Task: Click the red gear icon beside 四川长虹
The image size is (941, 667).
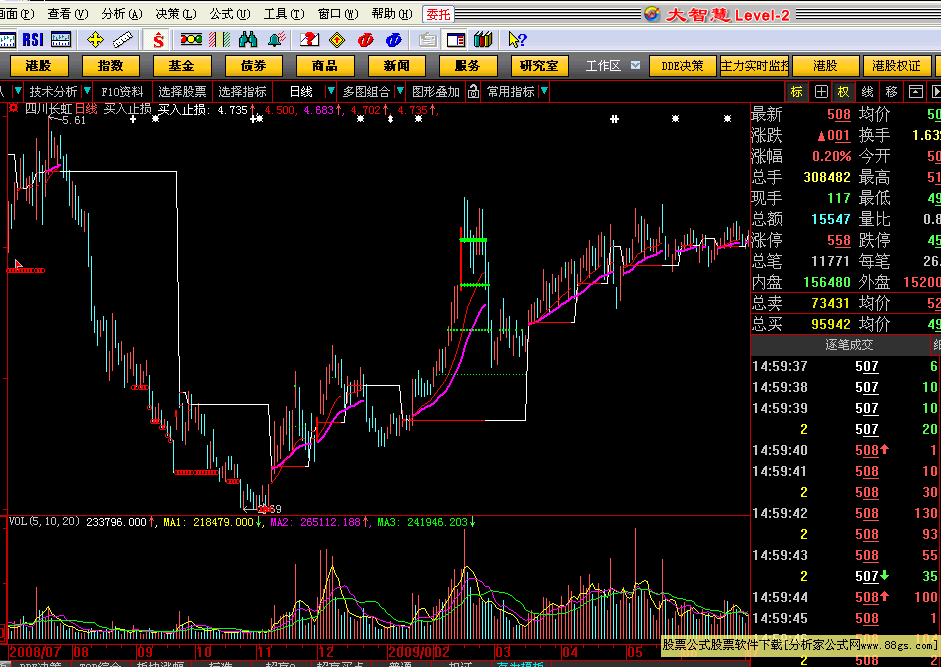Action: coord(13,109)
